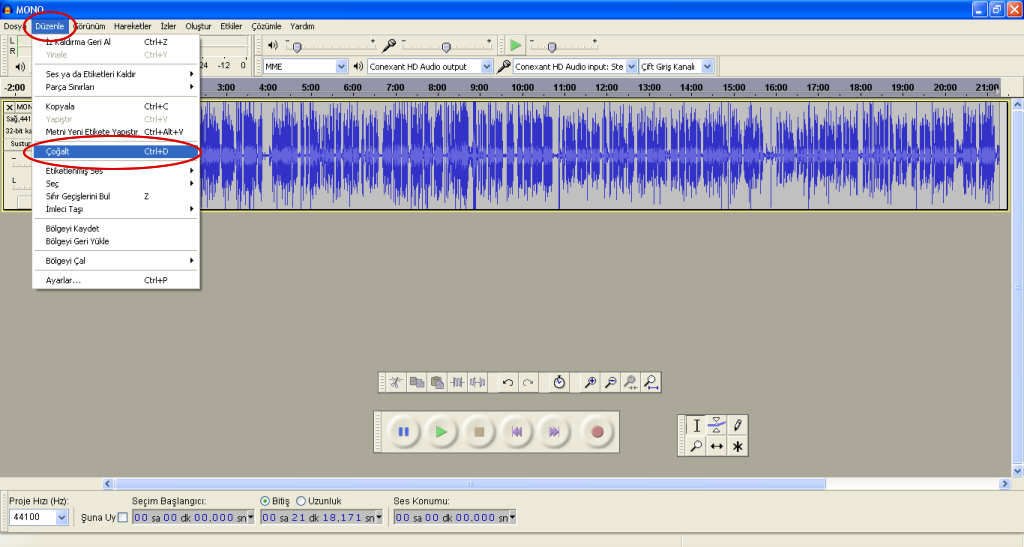Click the Silence audio icon

(x=477, y=383)
